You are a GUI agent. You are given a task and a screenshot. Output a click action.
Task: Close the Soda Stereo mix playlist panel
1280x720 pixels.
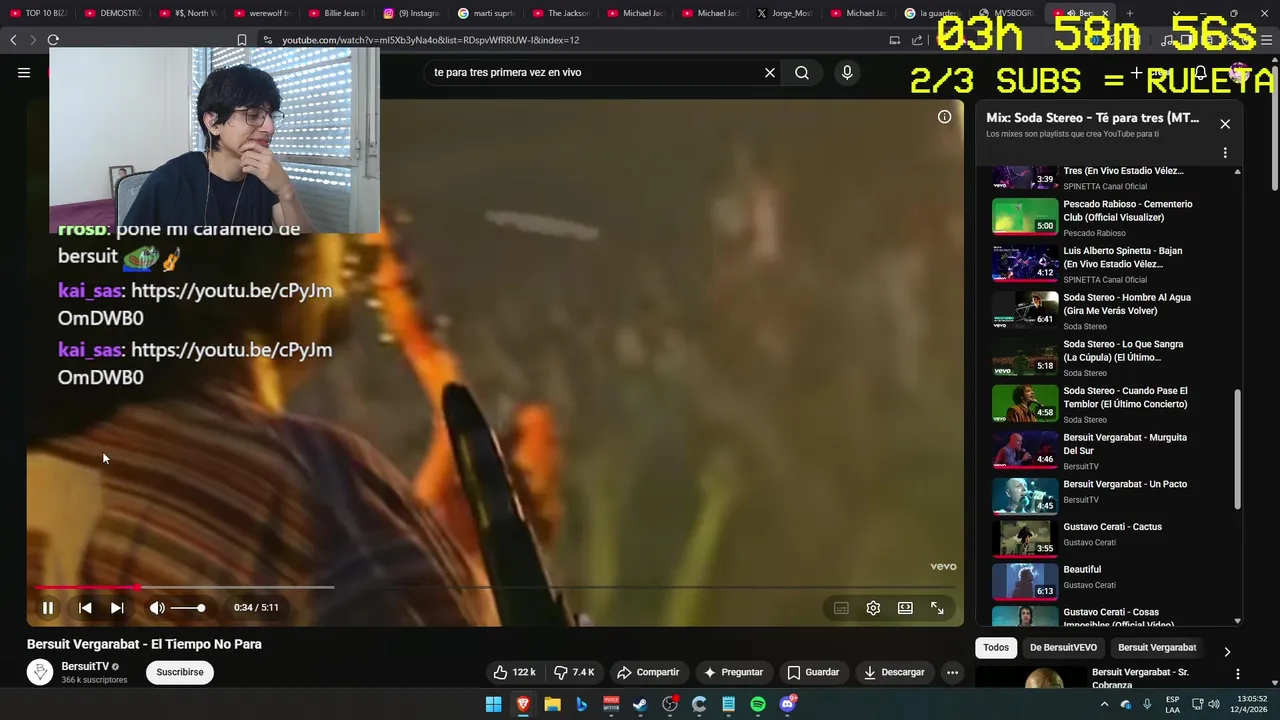(x=1225, y=124)
